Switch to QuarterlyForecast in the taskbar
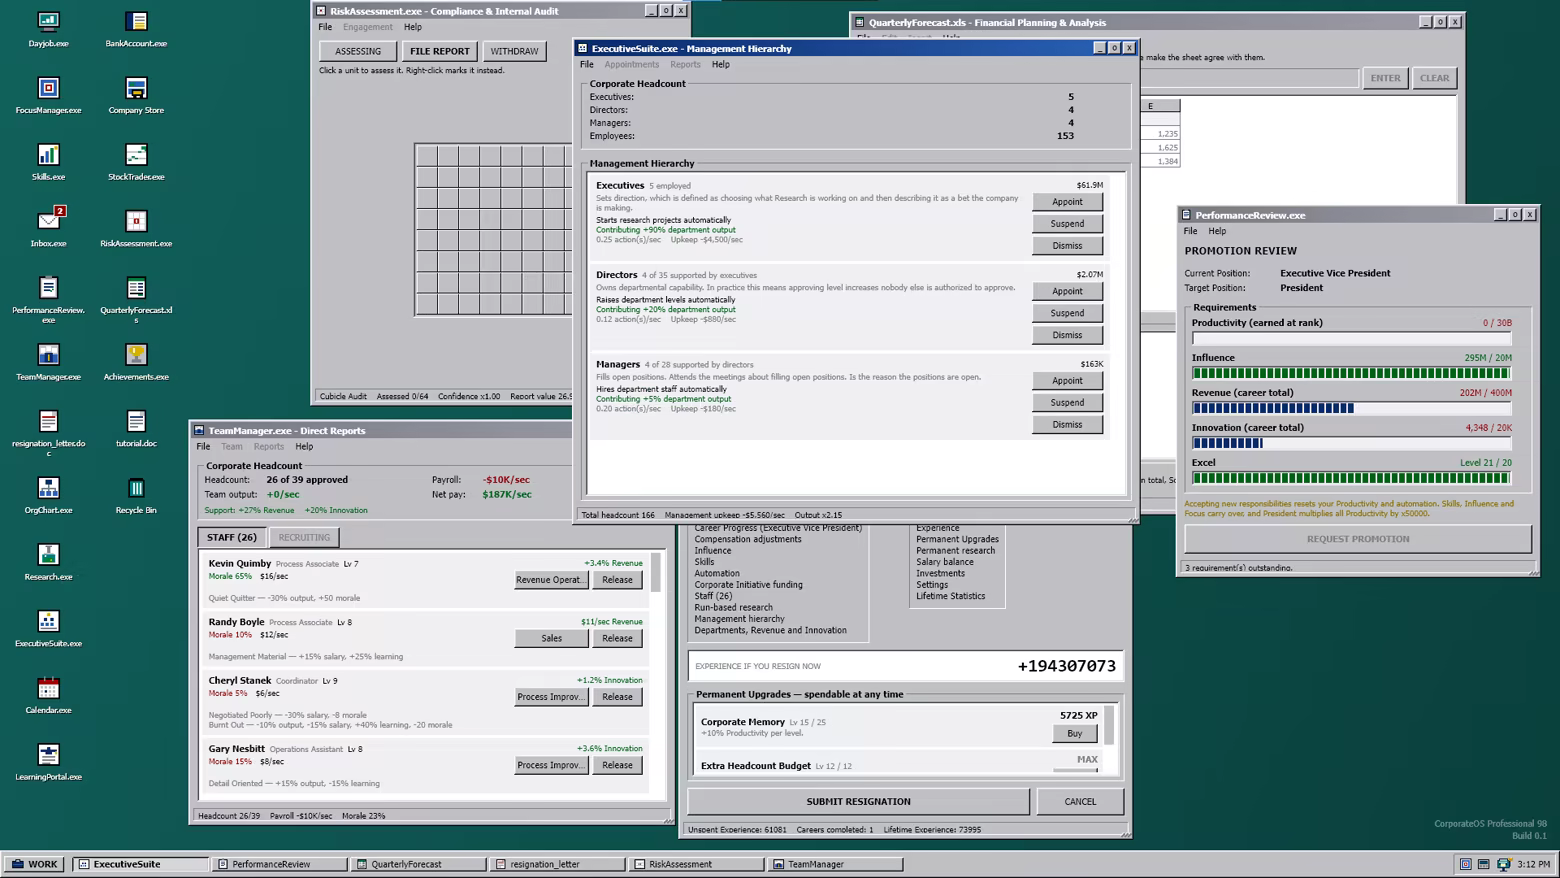 (418, 864)
